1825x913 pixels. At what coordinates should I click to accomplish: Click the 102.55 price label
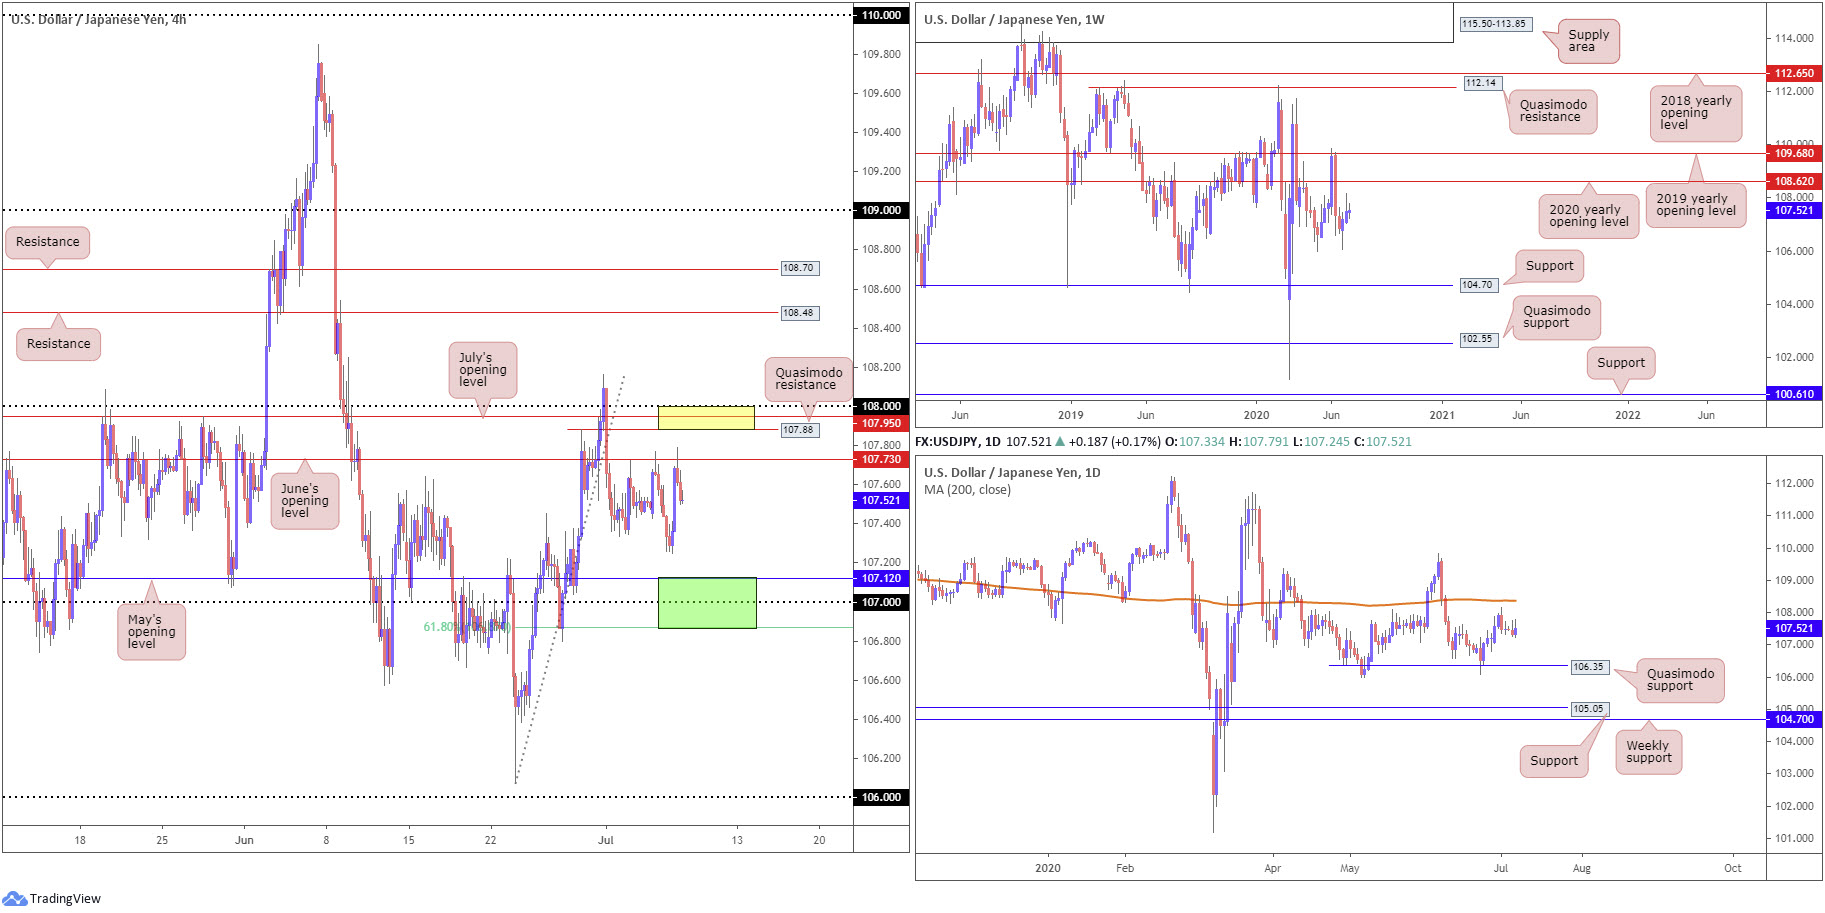pos(1478,339)
